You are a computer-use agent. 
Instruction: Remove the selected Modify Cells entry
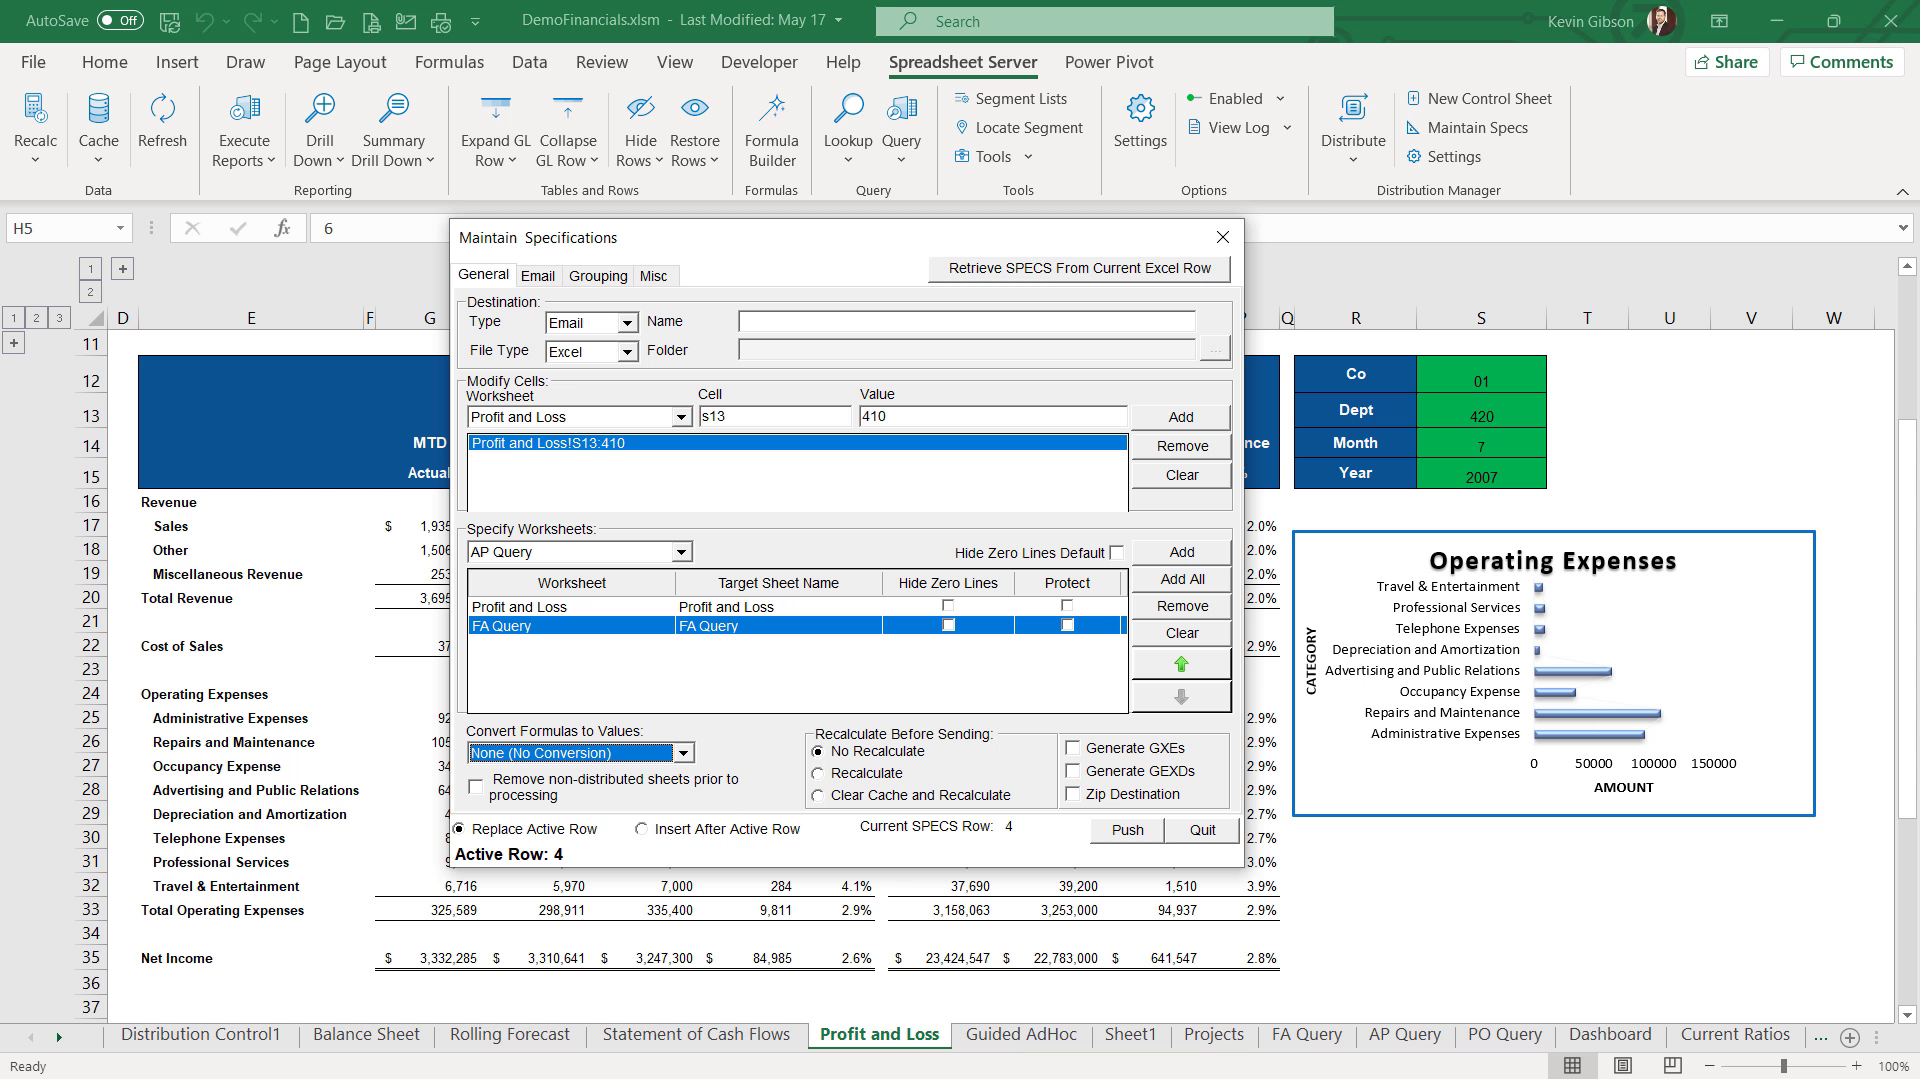pyautogui.click(x=1181, y=446)
